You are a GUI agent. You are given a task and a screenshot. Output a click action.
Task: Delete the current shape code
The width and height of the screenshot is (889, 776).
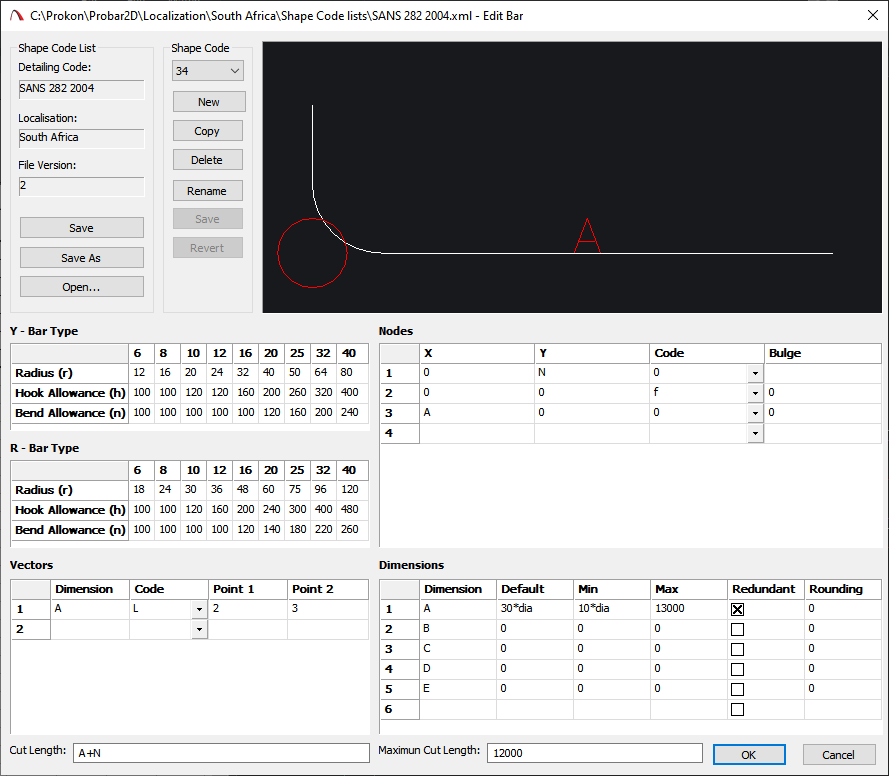tap(208, 160)
